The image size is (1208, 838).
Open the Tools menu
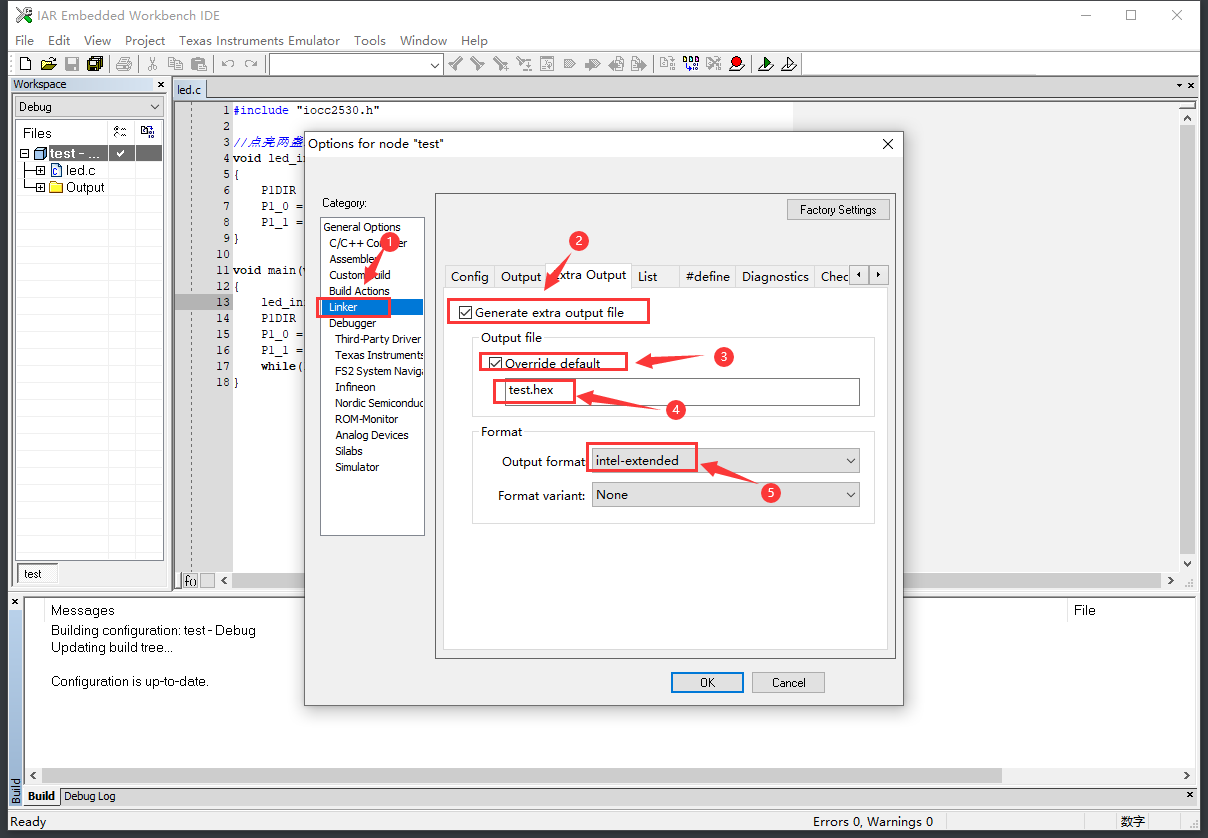(x=370, y=40)
